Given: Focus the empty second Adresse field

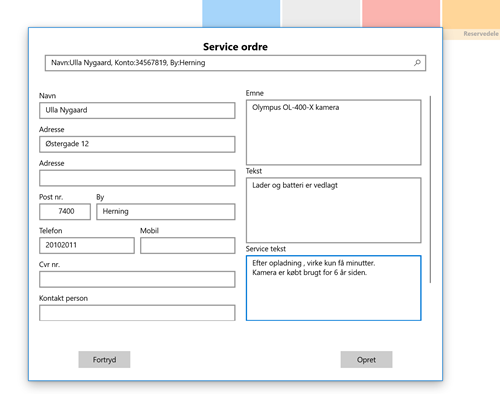Looking at the screenshot, I should (x=137, y=178).
